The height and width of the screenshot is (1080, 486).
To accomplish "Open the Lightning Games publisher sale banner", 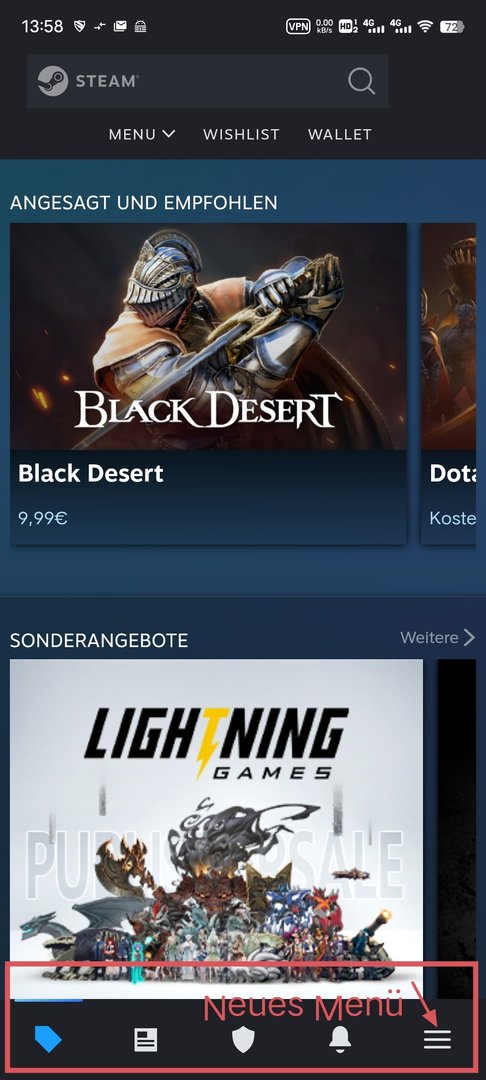I will pos(217,829).
